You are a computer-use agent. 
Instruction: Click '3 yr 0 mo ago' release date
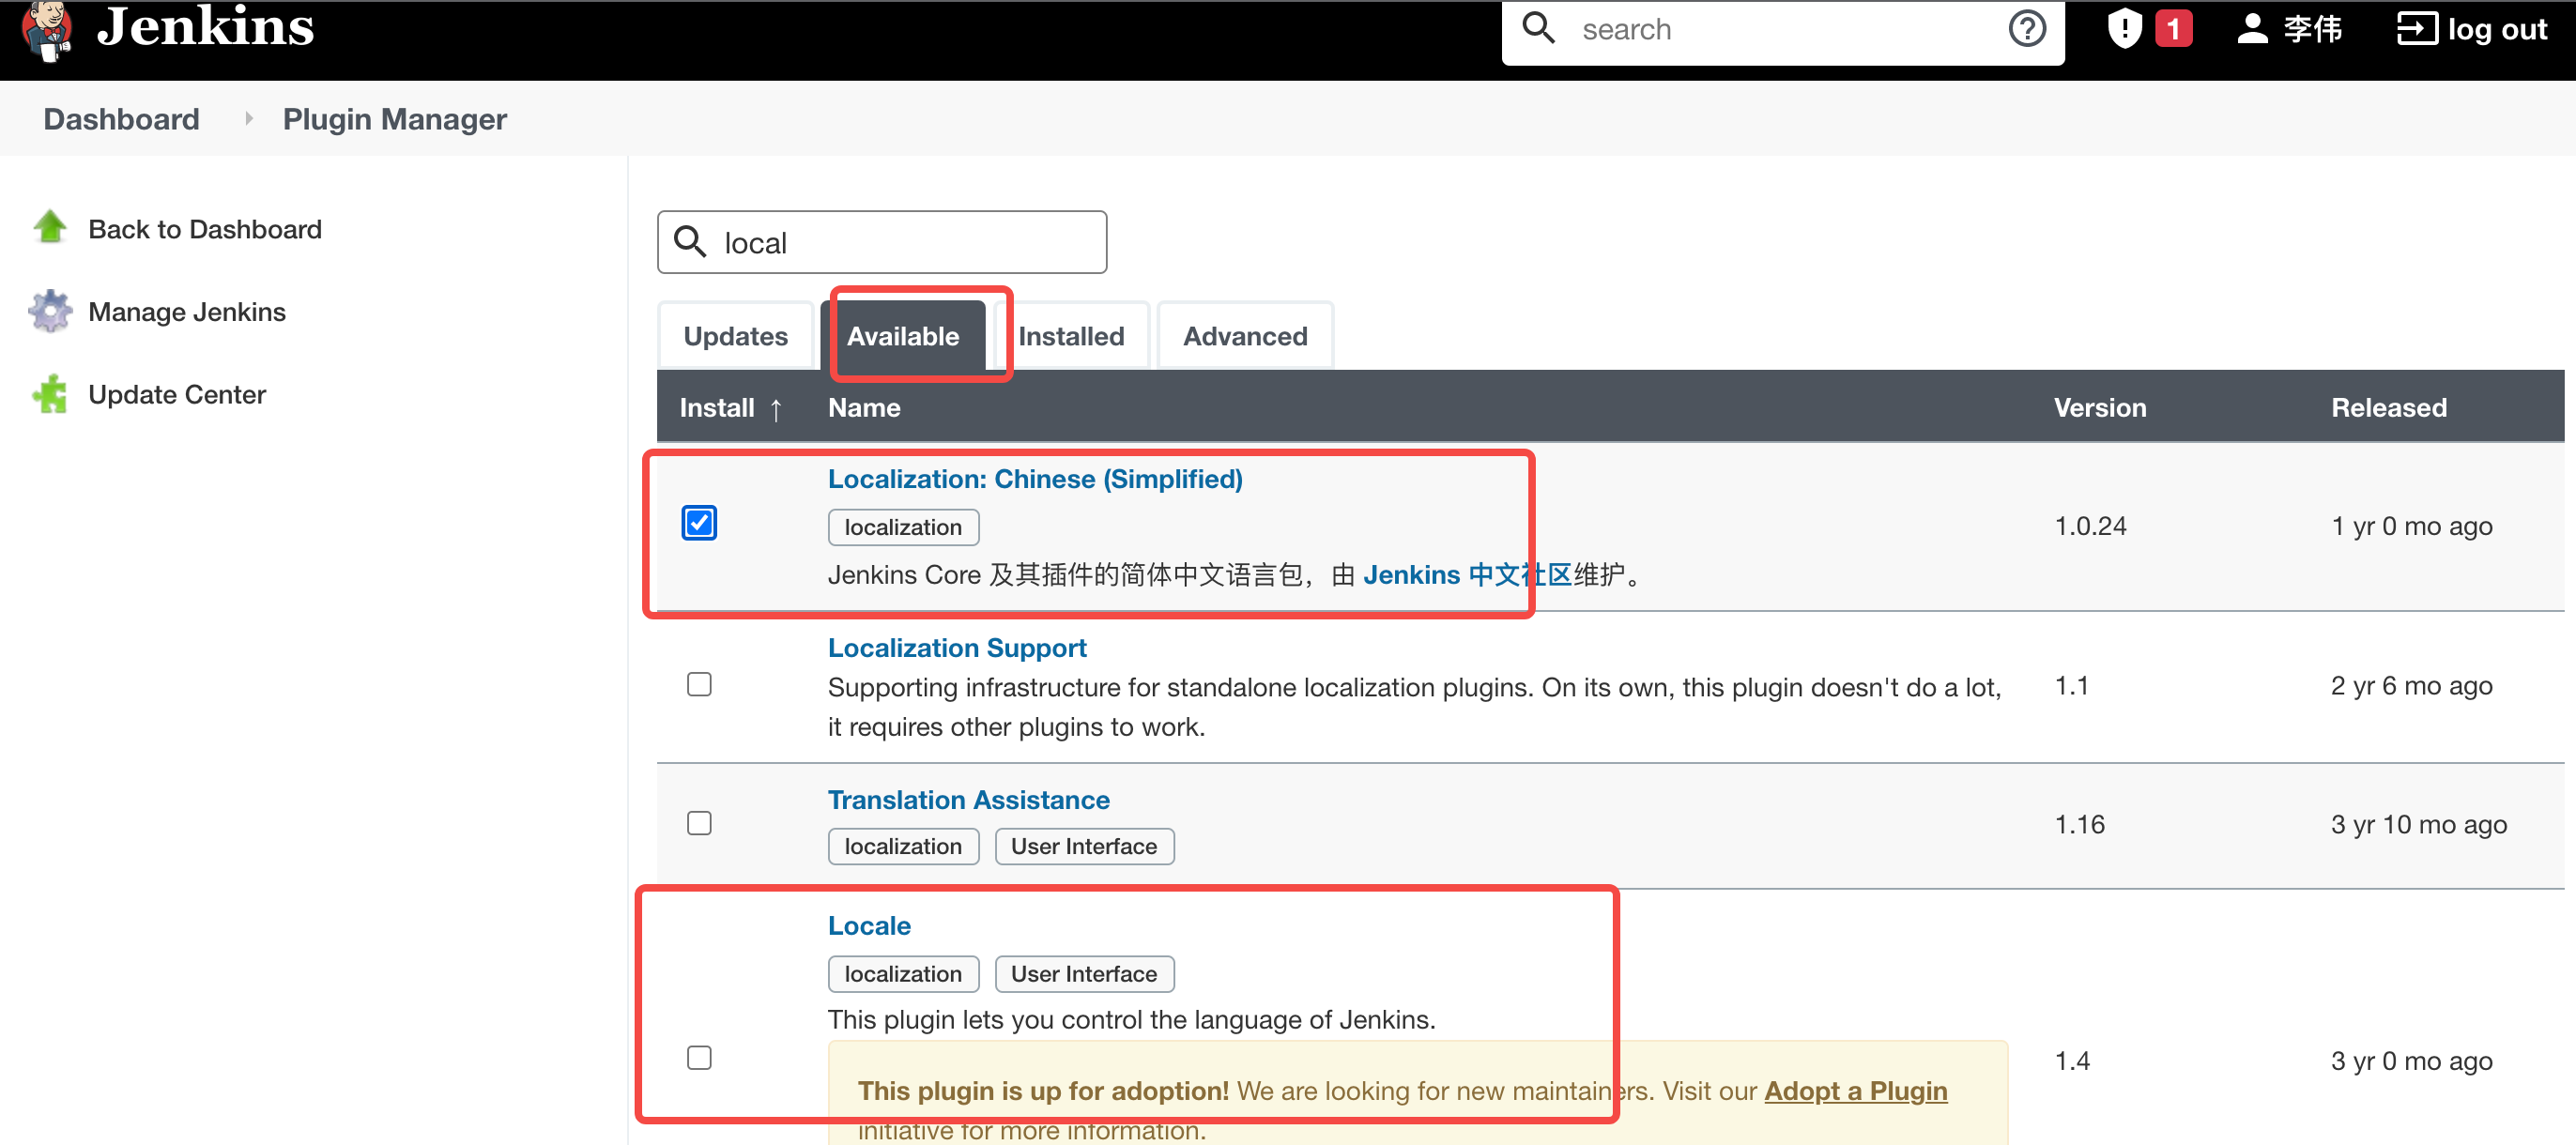coord(2411,1061)
